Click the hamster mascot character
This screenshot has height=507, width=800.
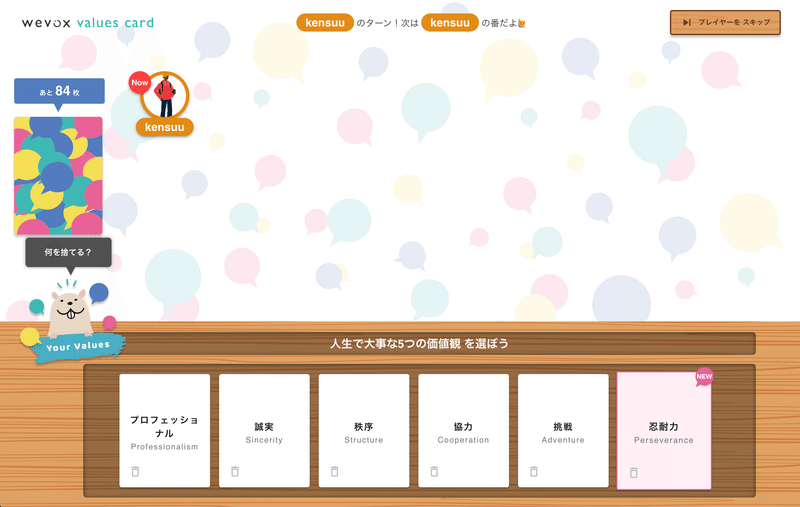pyautogui.click(x=70, y=313)
